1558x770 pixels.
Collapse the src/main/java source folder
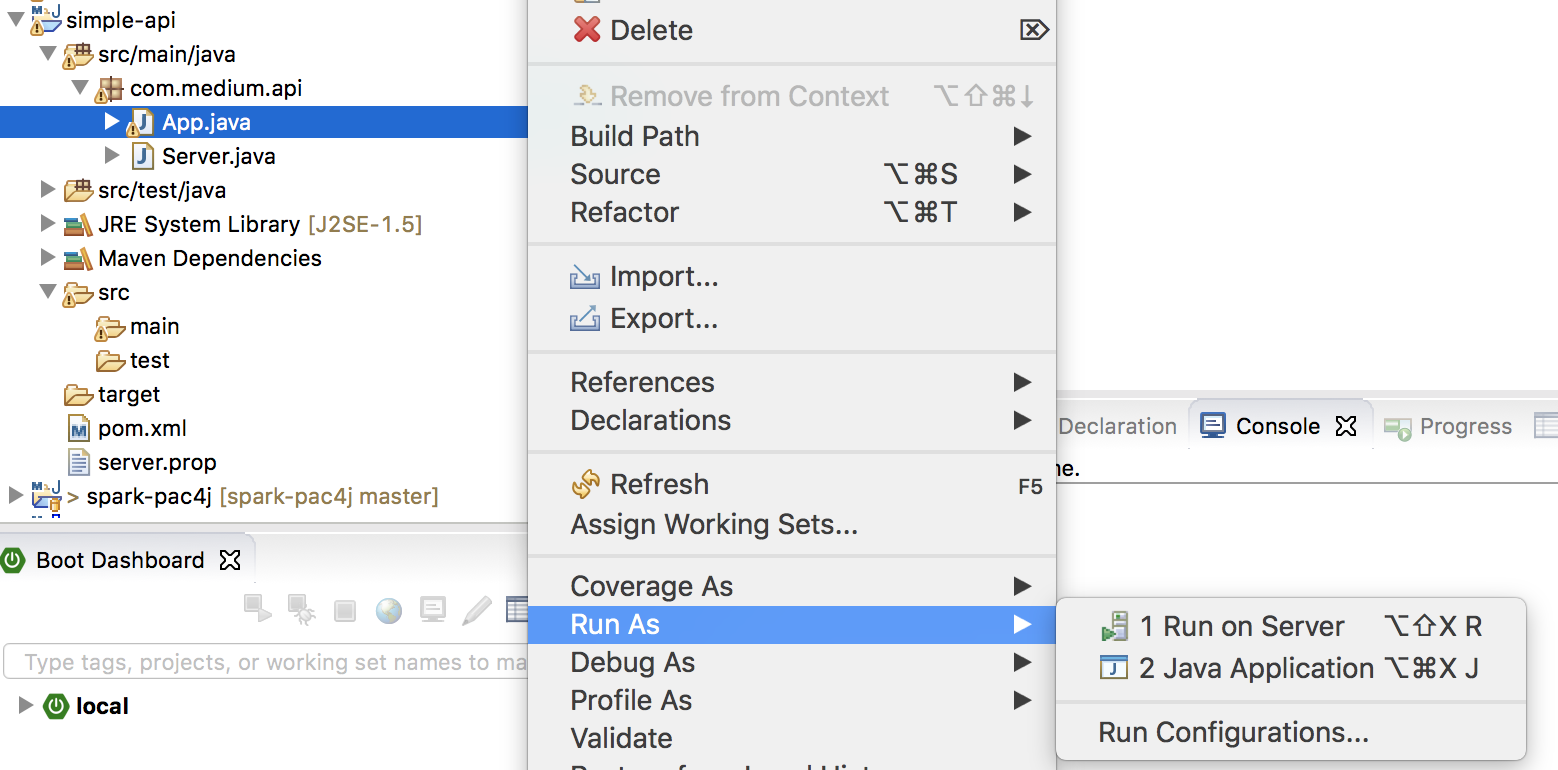tap(47, 54)
